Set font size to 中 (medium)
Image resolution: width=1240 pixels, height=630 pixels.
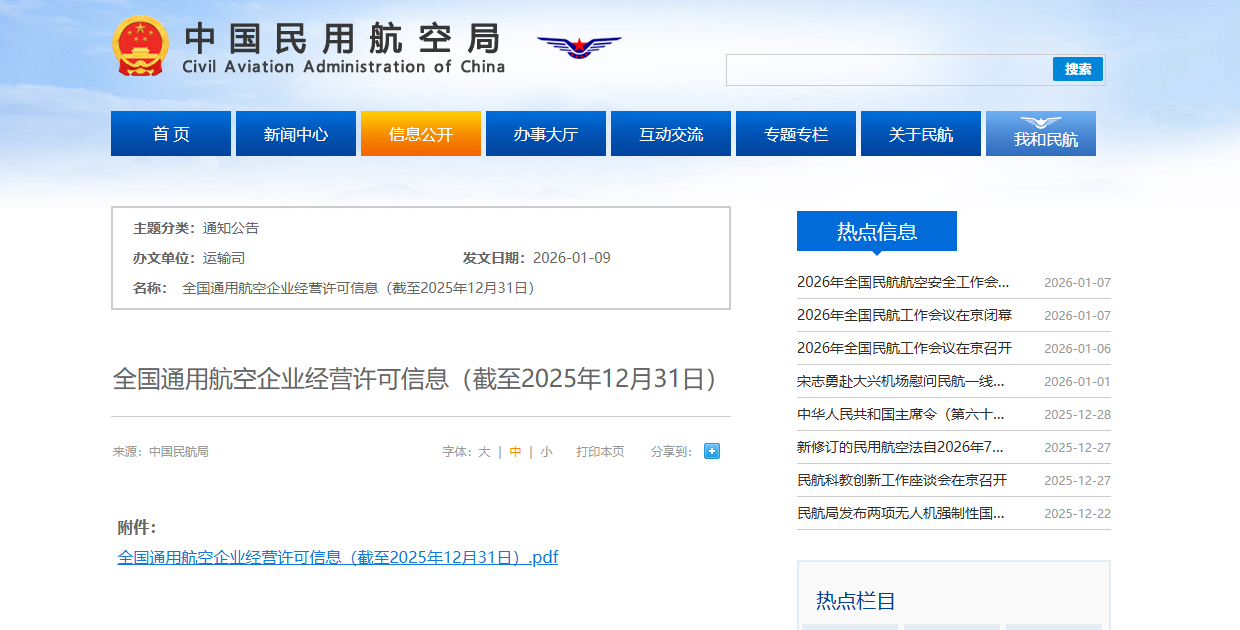point(515,452)
